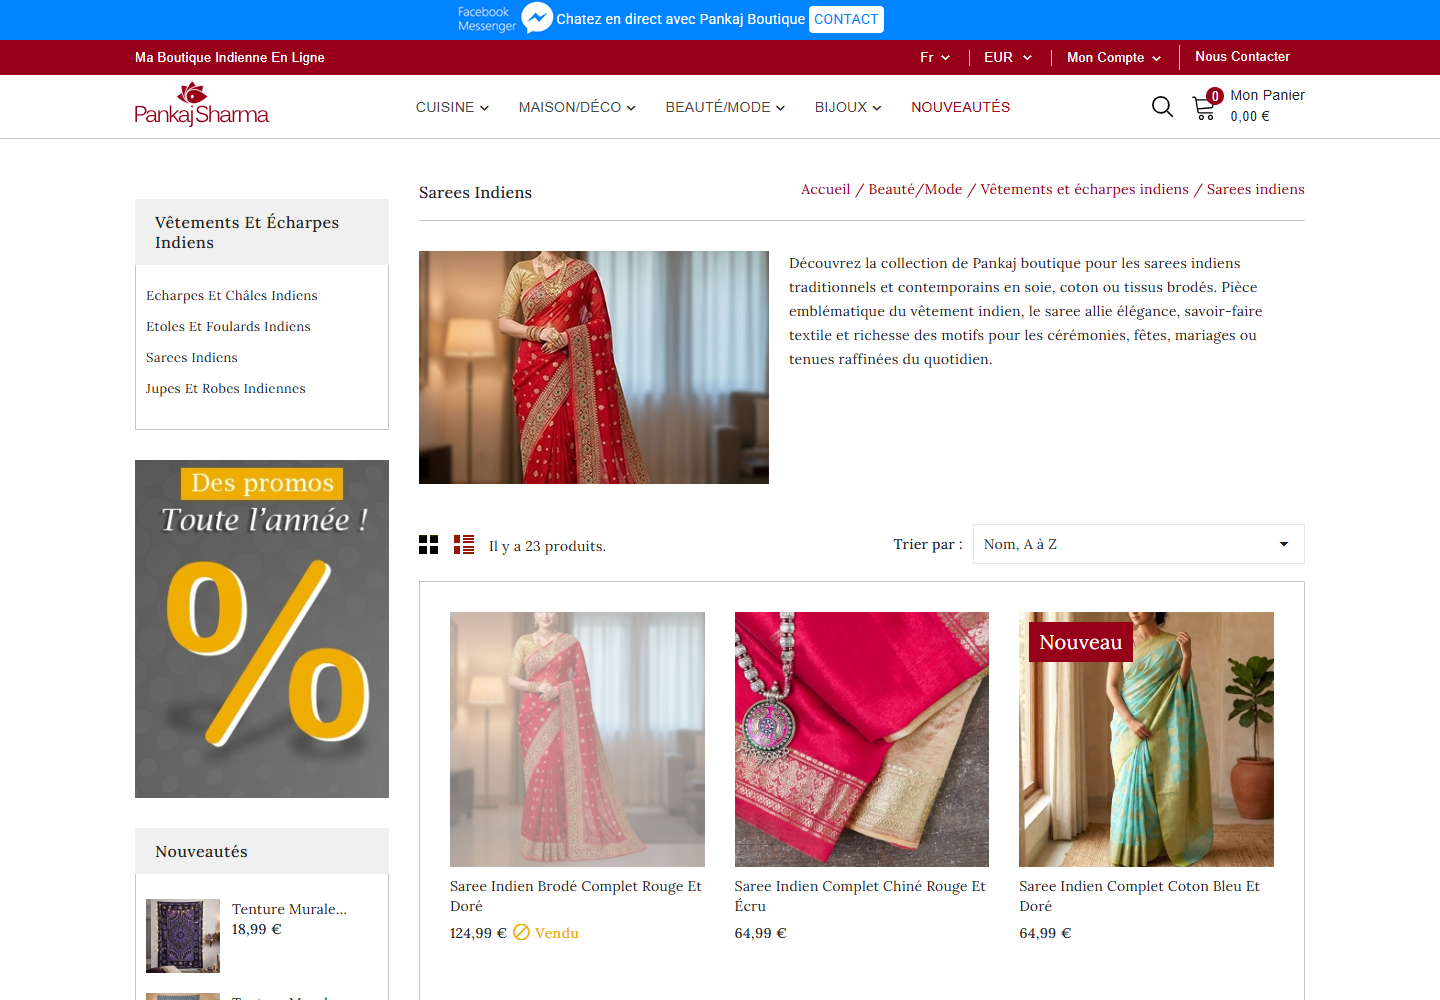Expand the Mon Compte dropdown
This screenshot has height=1000, width=1440.
point(1114,57)
